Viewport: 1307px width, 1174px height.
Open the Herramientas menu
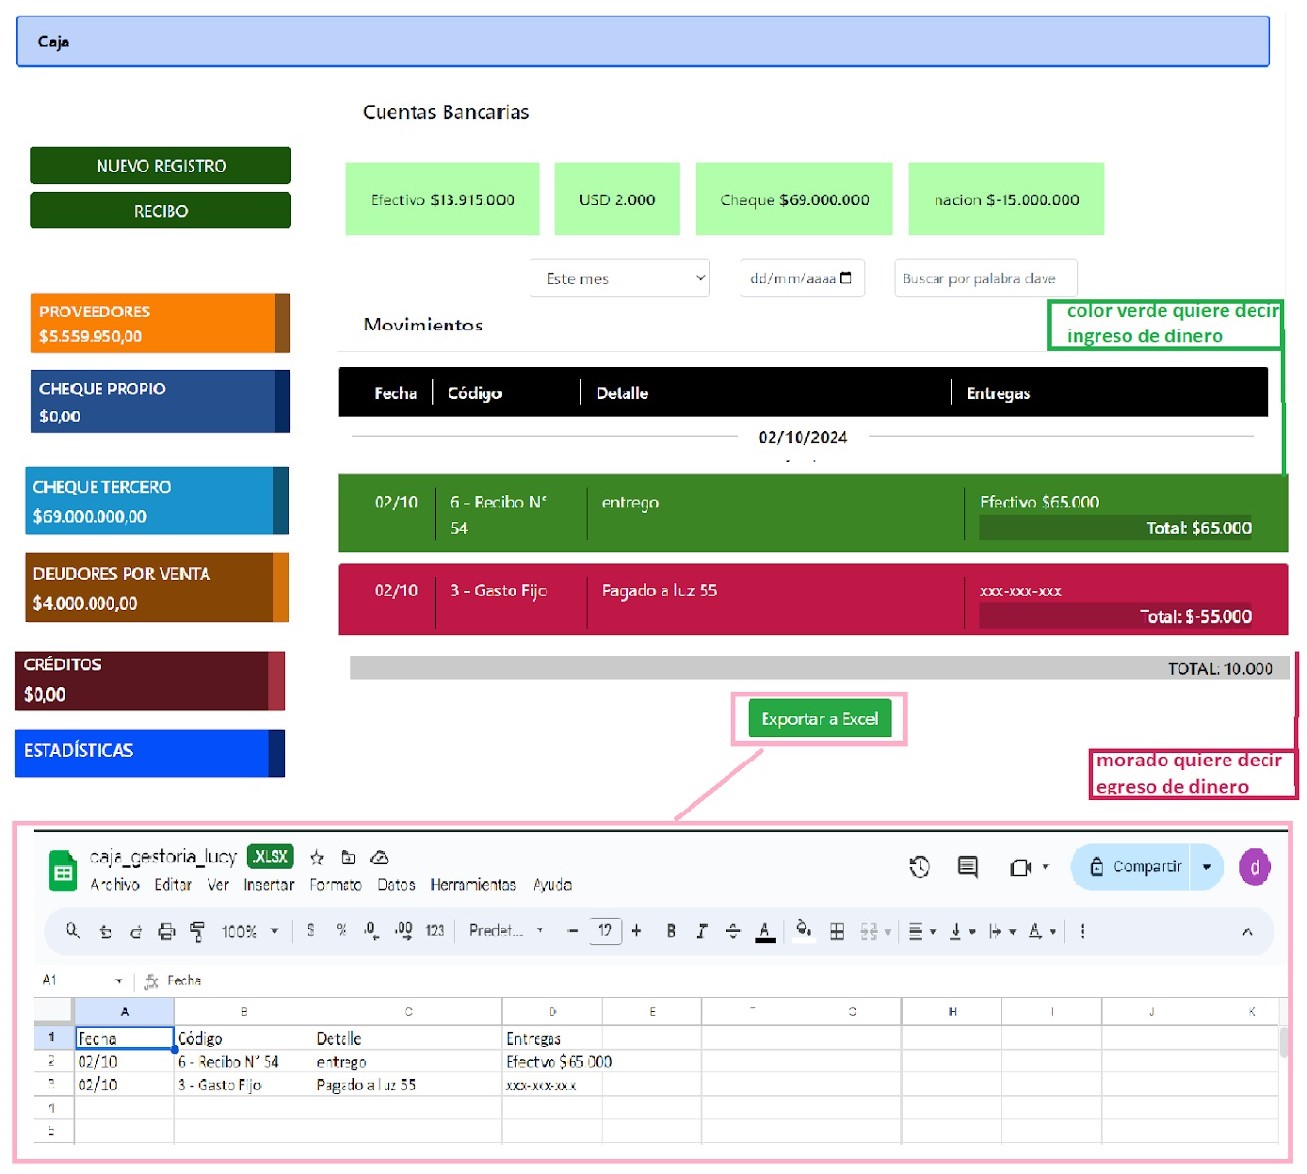[473, 885]
